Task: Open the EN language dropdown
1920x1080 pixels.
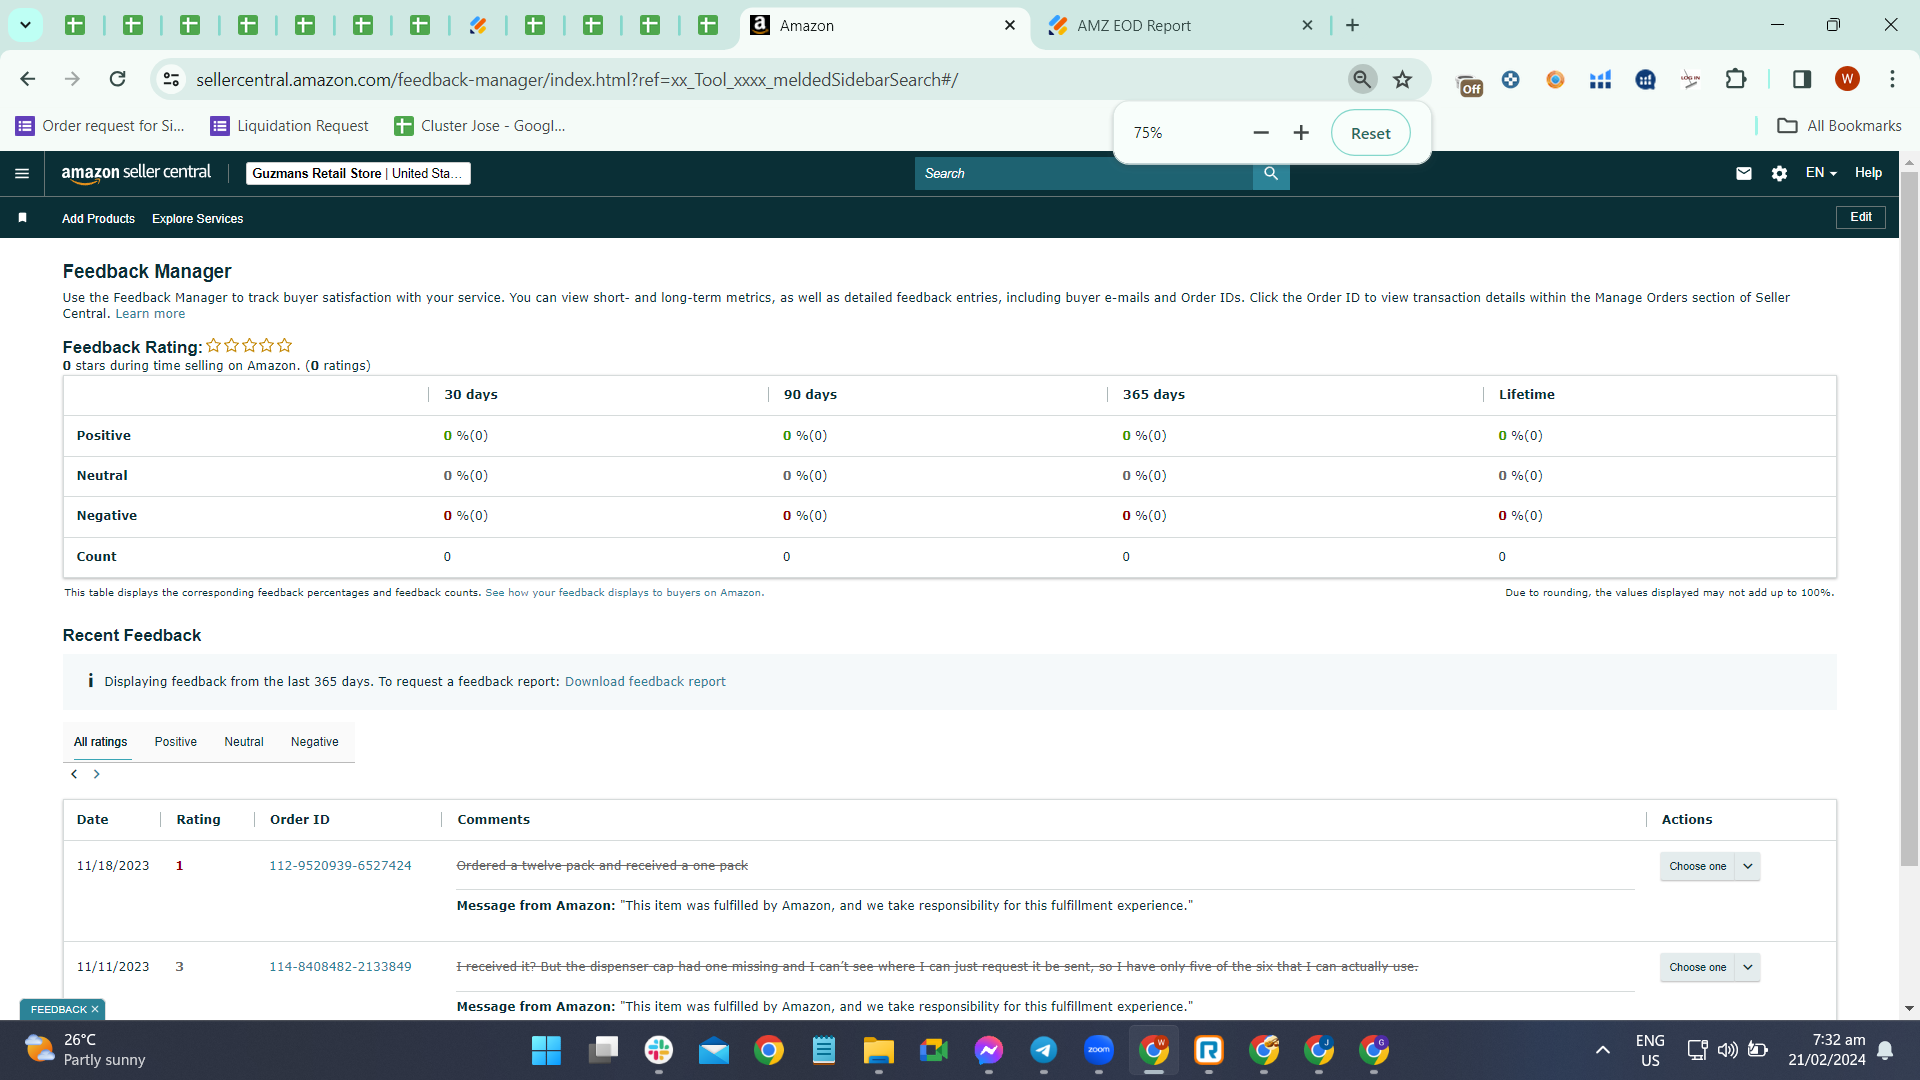Action: click(1821, 173)
